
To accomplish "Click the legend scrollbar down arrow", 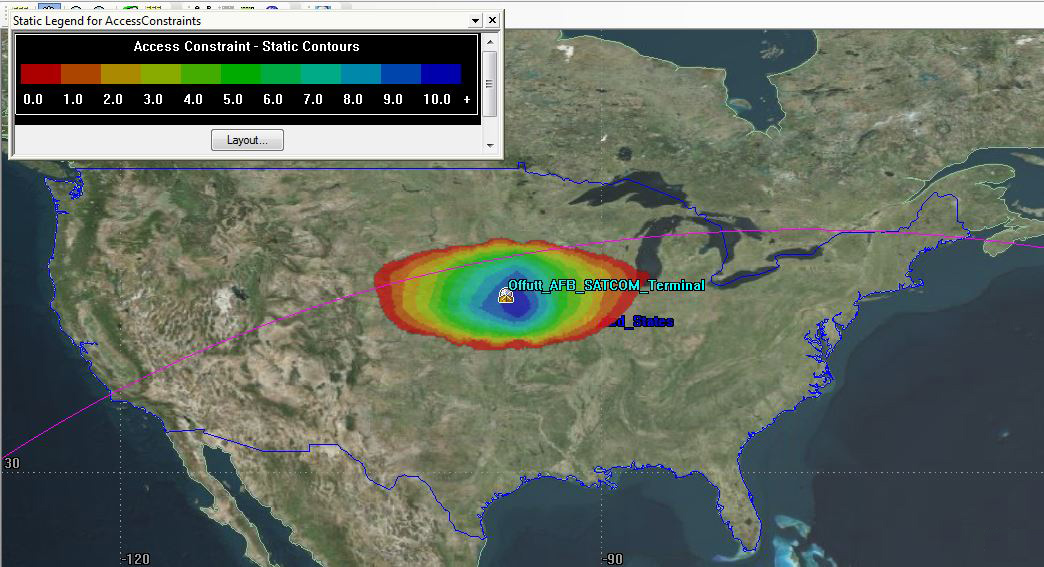I will coord(490,145).
